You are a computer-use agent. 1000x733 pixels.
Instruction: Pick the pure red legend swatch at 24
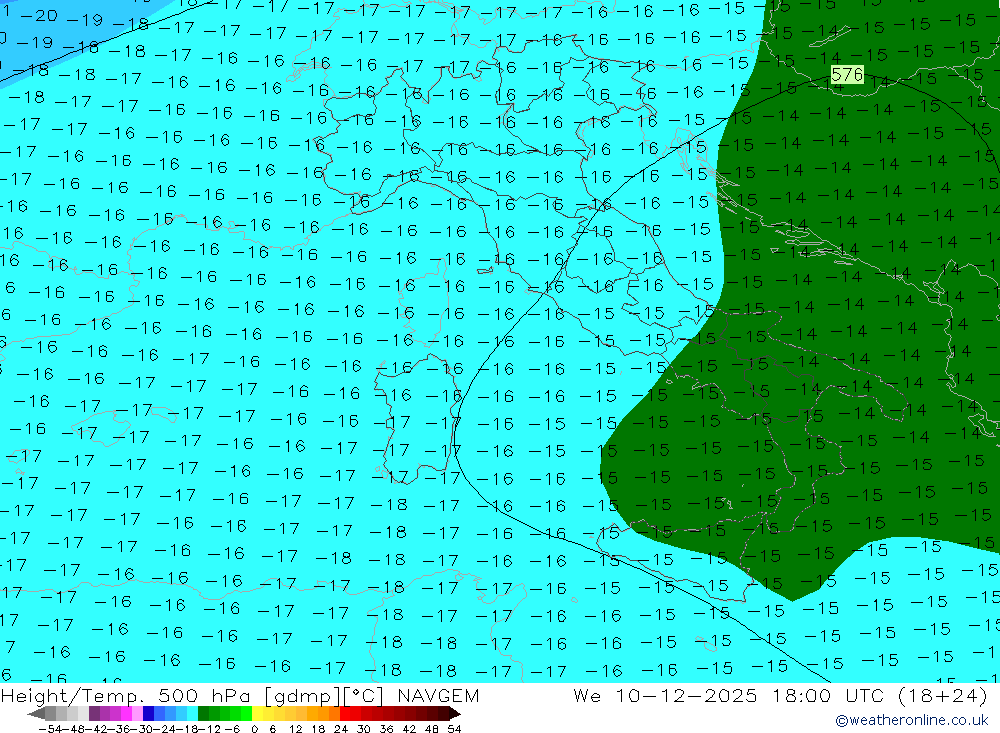coord(344,713)
